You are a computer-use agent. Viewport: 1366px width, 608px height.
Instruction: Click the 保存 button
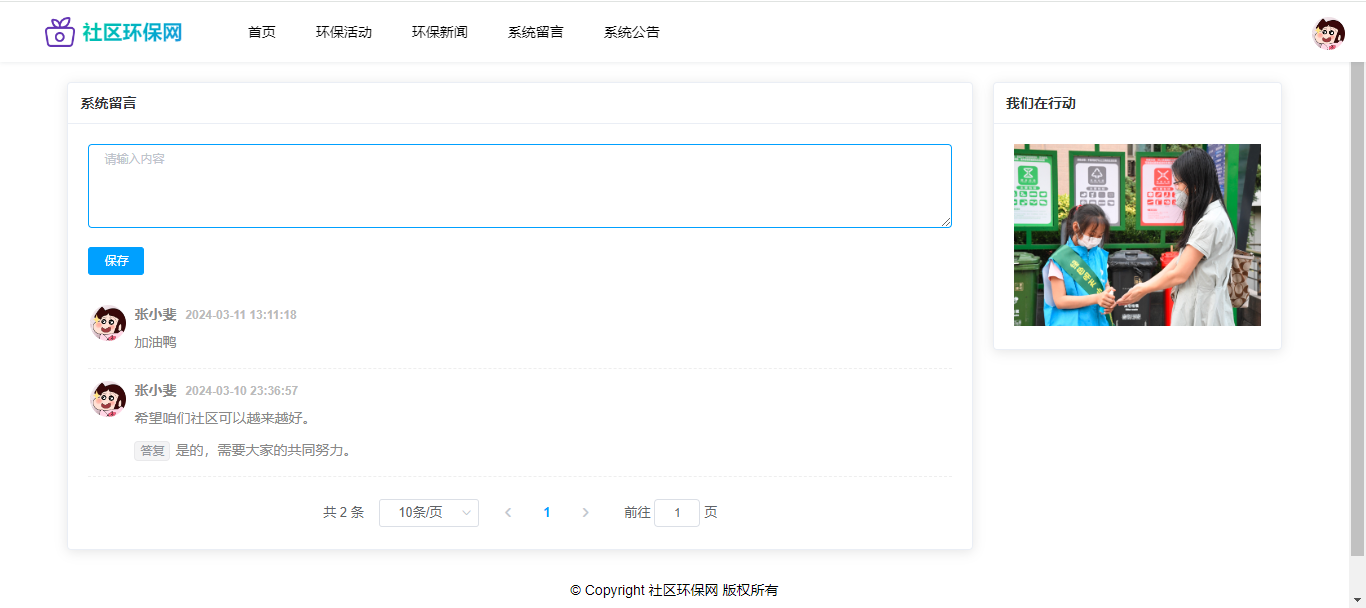(116, 261)
